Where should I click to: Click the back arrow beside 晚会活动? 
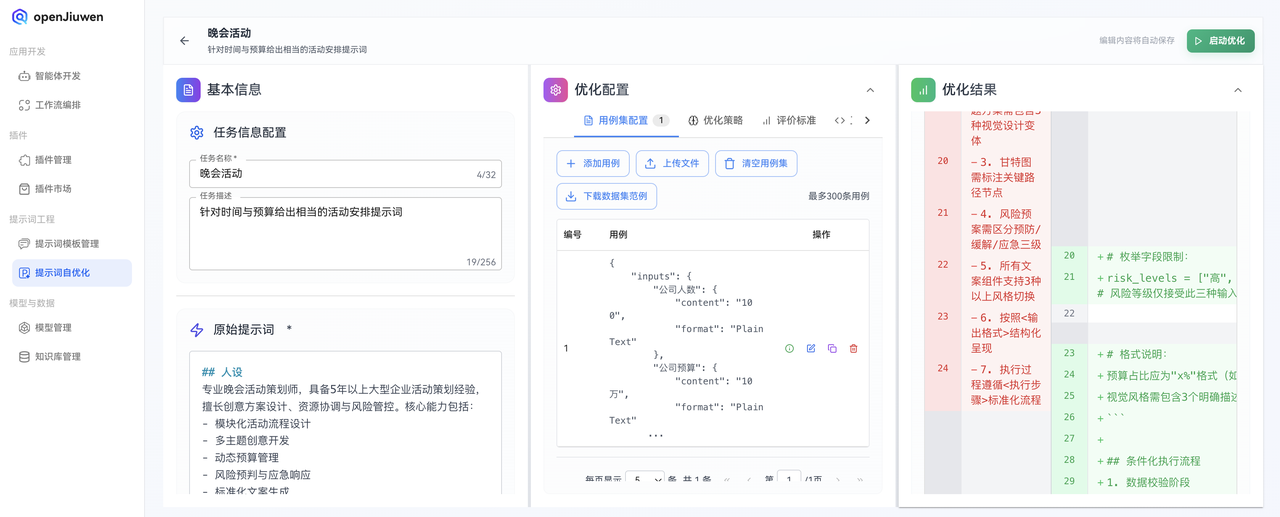click(x=184, y=41)
